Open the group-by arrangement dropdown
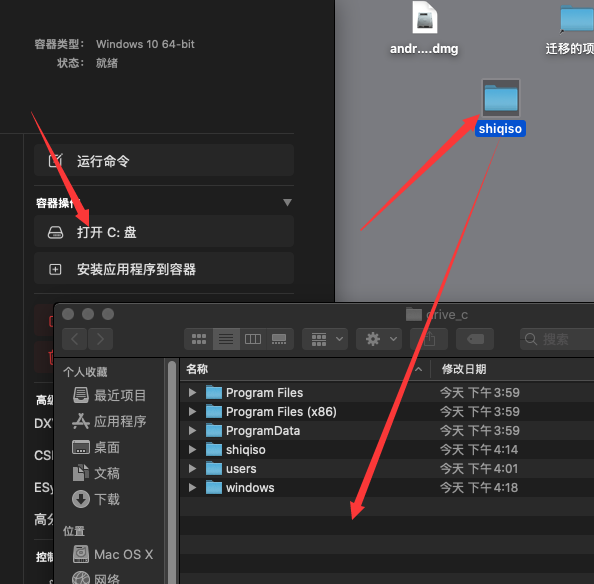 (325, 339)
